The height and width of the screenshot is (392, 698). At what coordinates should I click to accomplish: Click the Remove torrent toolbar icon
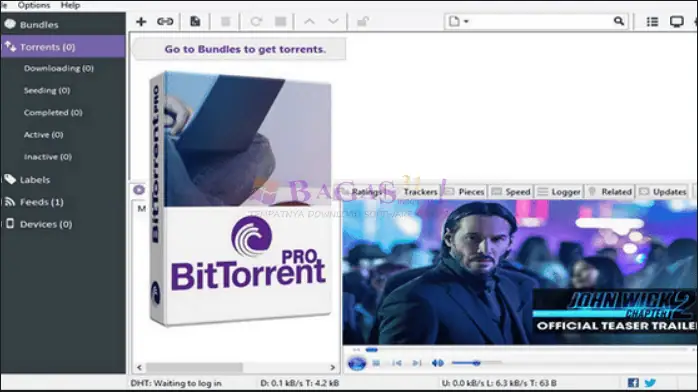[226, 21]
